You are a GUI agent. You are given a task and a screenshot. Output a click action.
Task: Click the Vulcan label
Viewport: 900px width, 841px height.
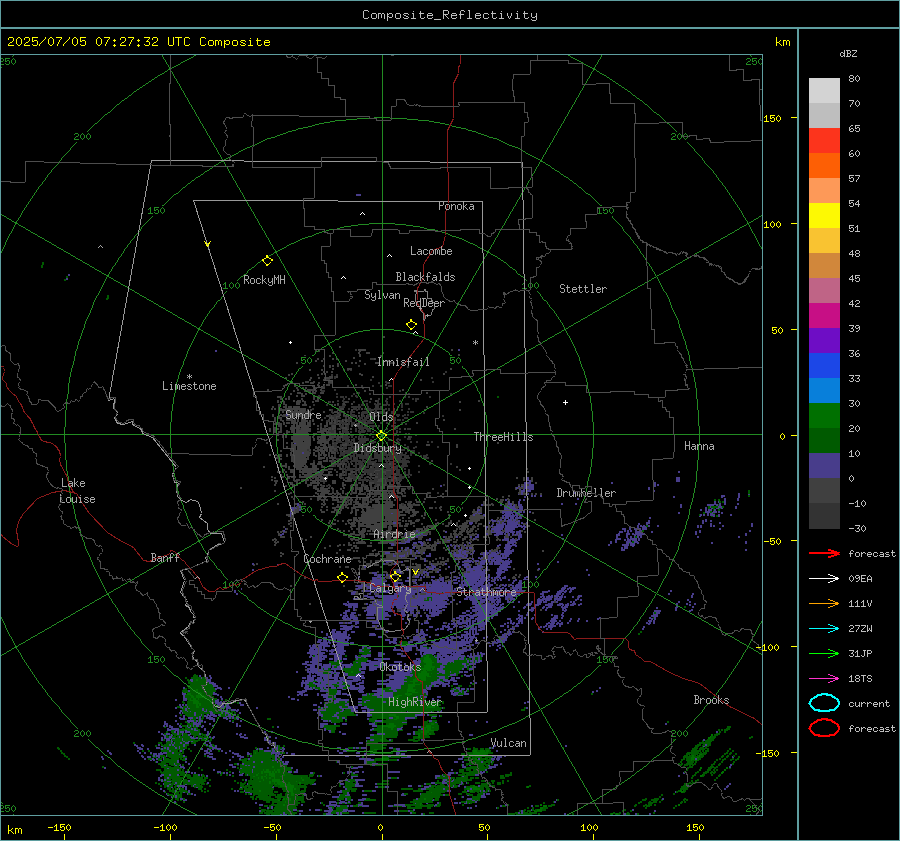tap(509, 743)
